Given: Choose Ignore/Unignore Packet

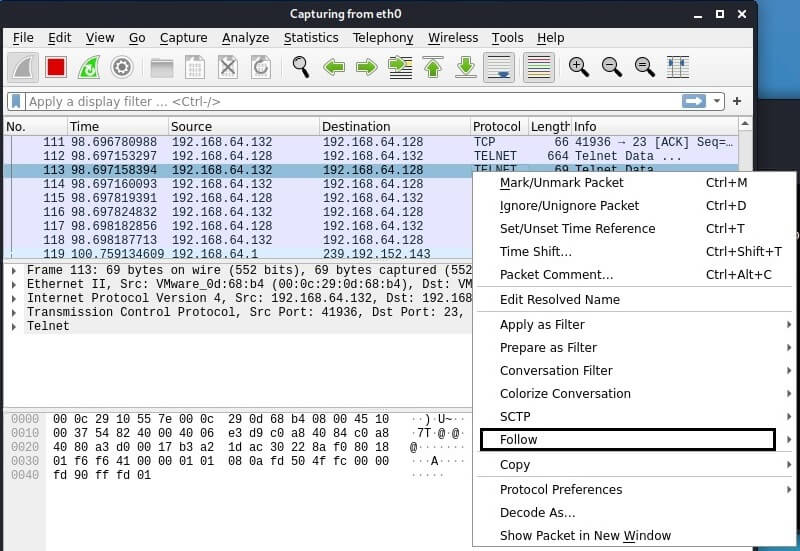Looking at the screenshot, I should click(x=634, y=206).
